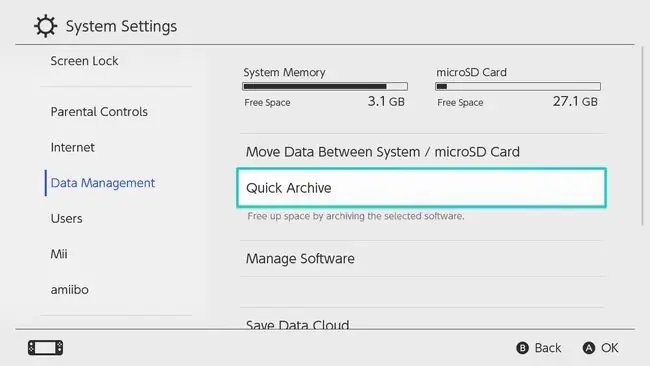Select the highlighted Quick Archive option

[422, 188]
